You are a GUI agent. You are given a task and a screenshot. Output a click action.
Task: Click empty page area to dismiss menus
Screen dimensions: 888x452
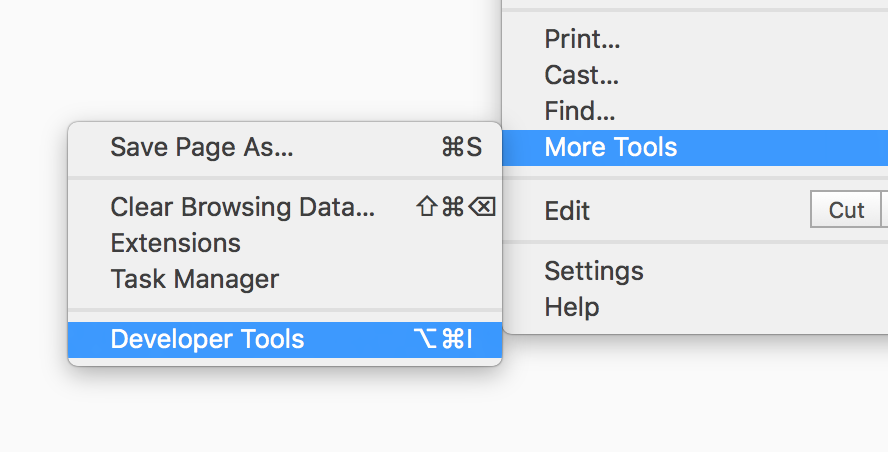pos(227,62)
